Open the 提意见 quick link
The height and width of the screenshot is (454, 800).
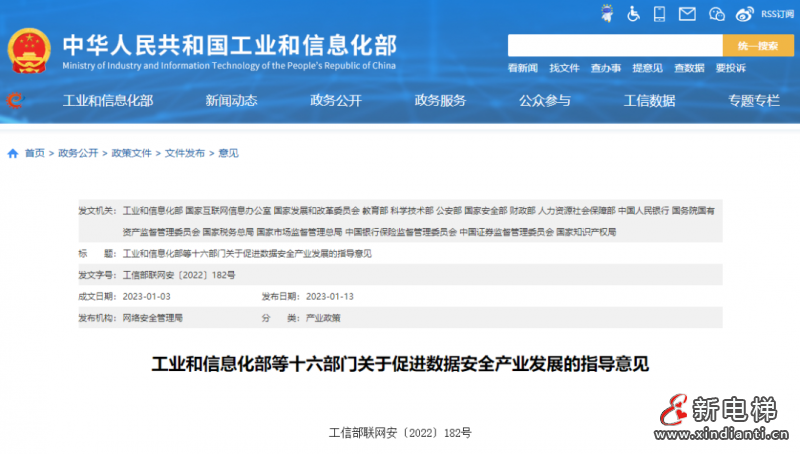[x=647, y=68]
